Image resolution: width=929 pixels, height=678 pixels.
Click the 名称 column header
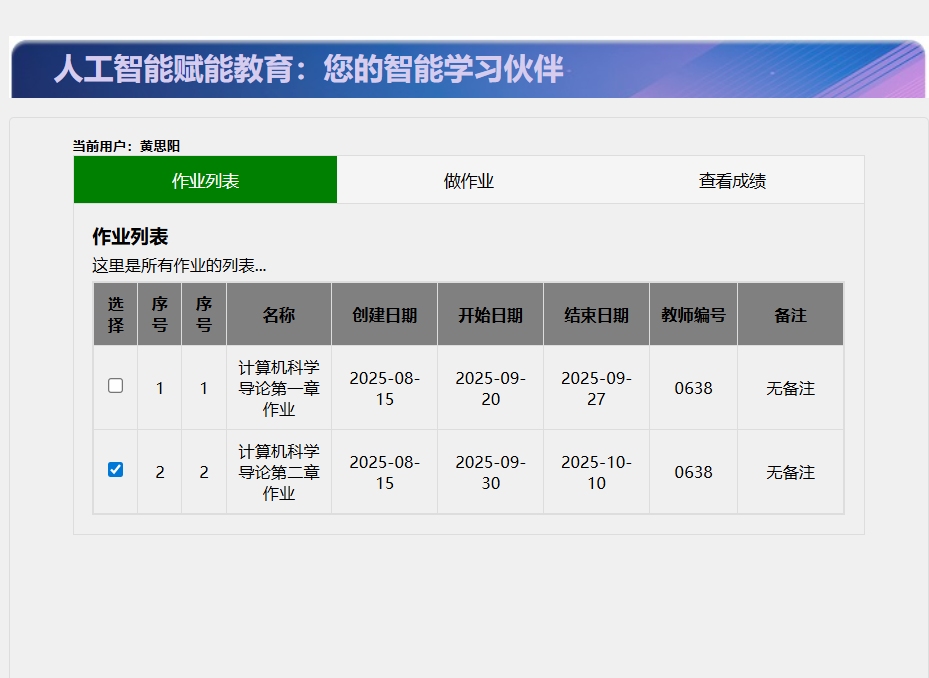coord(279,315)
